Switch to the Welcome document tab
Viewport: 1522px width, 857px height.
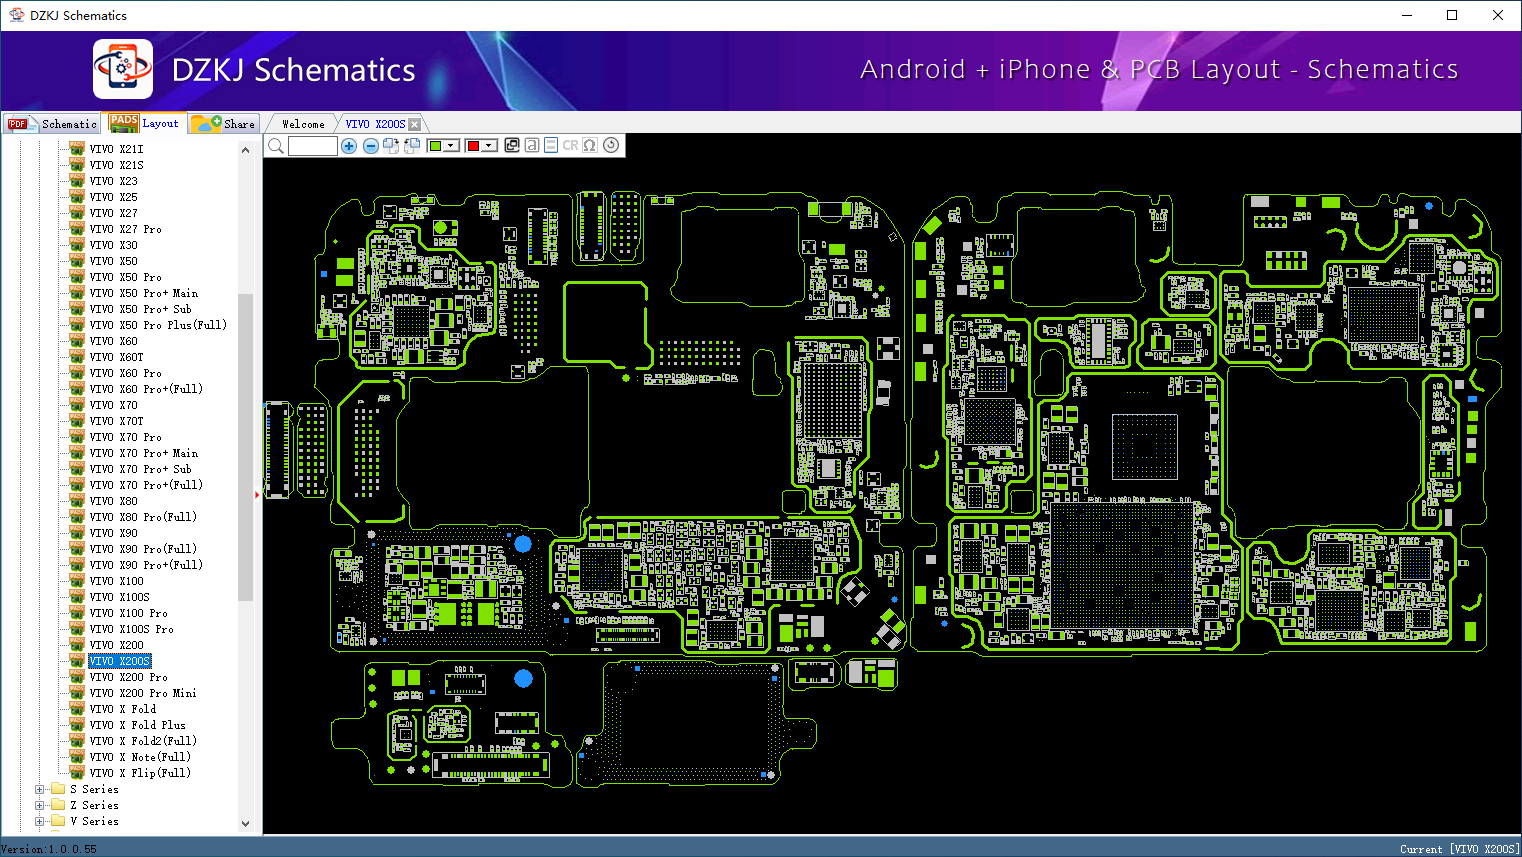[x=303, y=124]
